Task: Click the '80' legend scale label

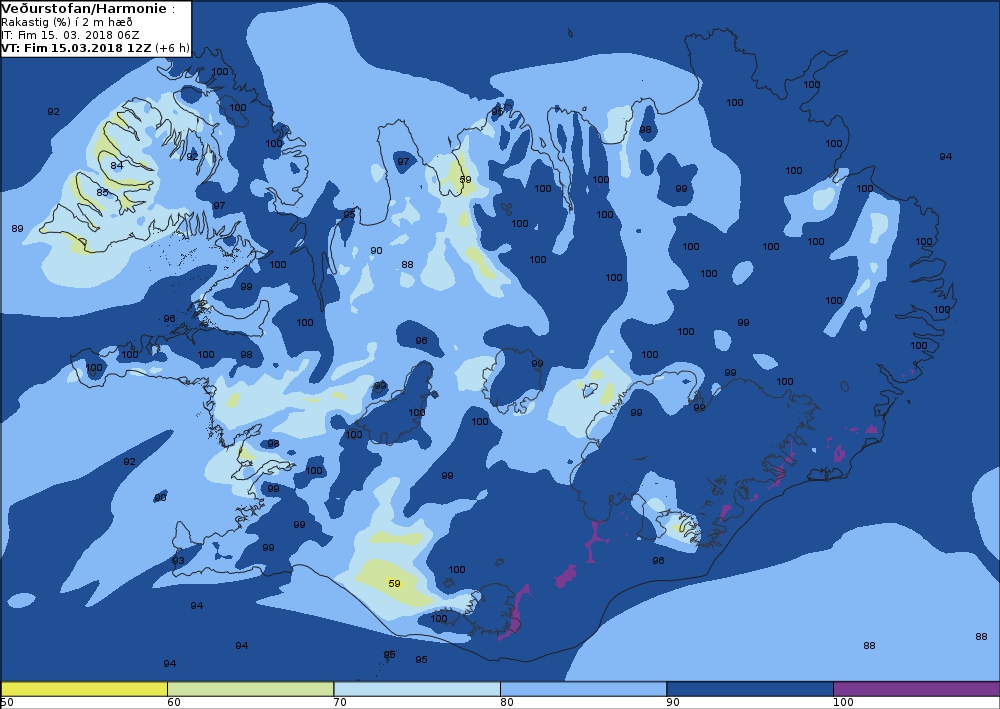Action: 506,703
